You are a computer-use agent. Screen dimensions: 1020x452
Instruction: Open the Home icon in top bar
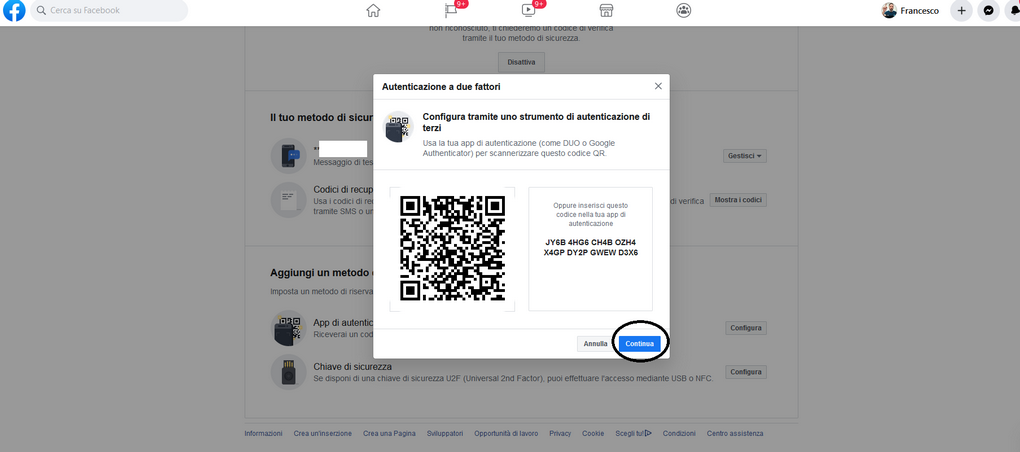373,10
